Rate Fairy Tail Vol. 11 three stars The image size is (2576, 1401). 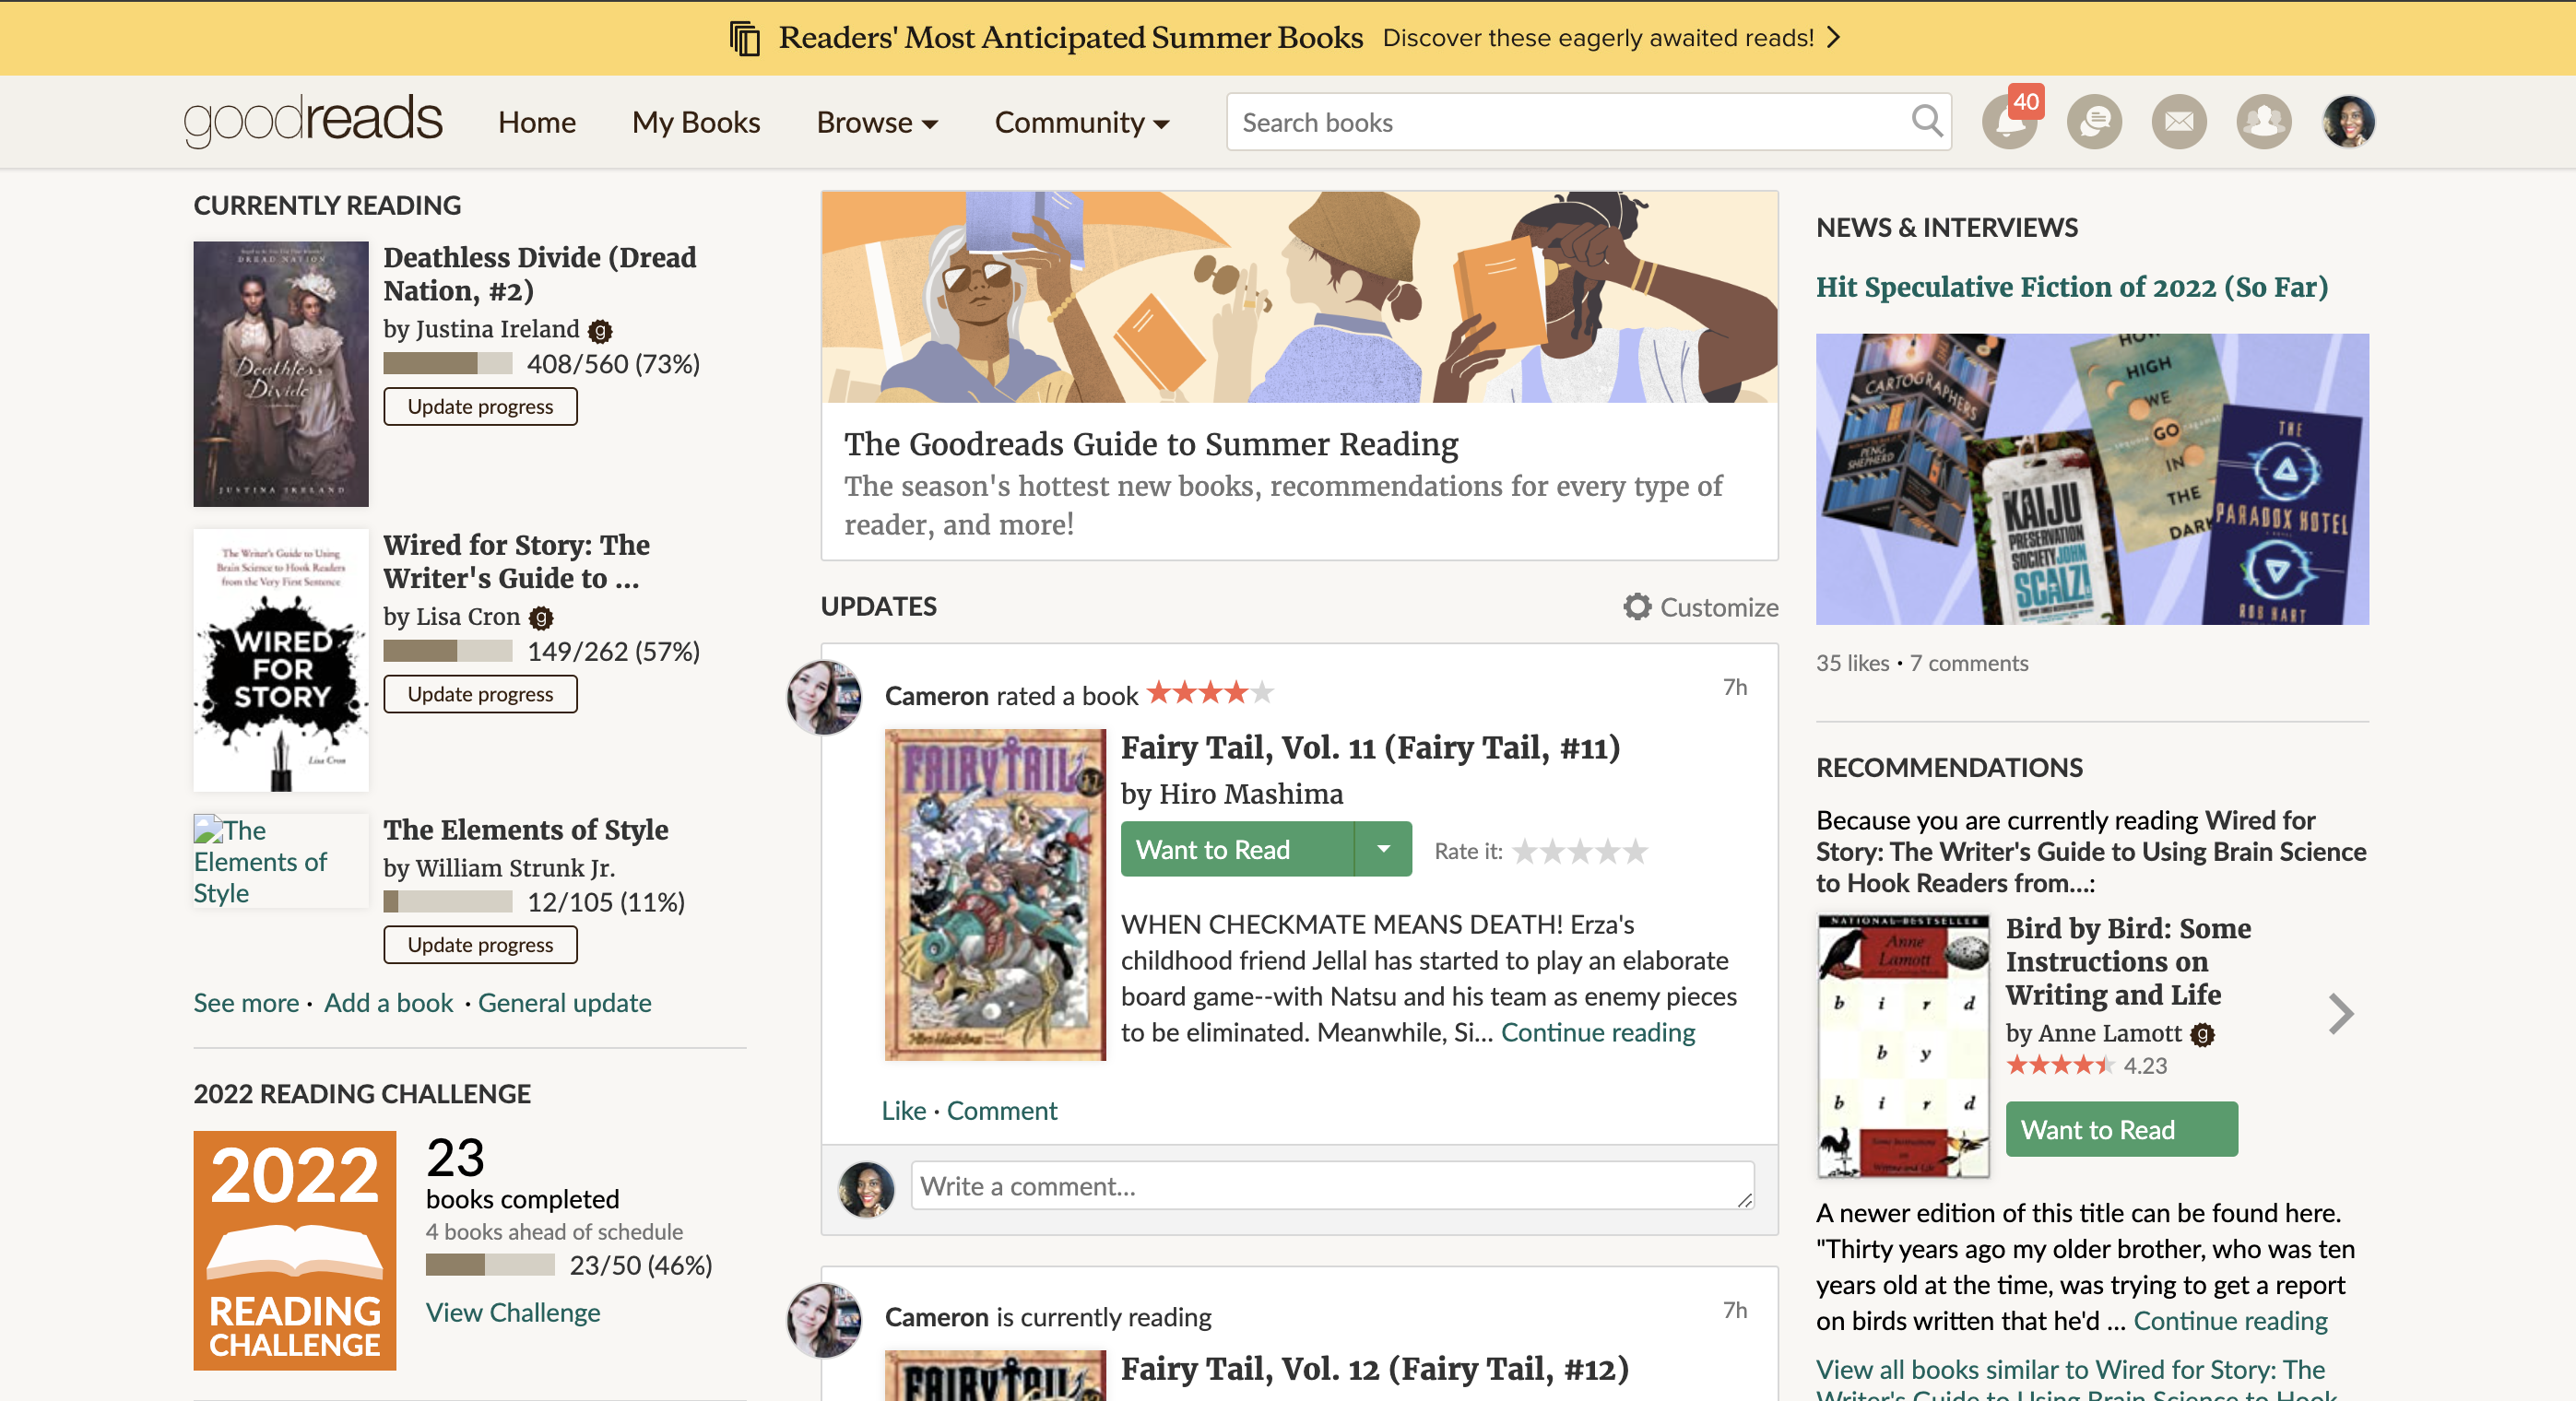[x=1580, y=852]
